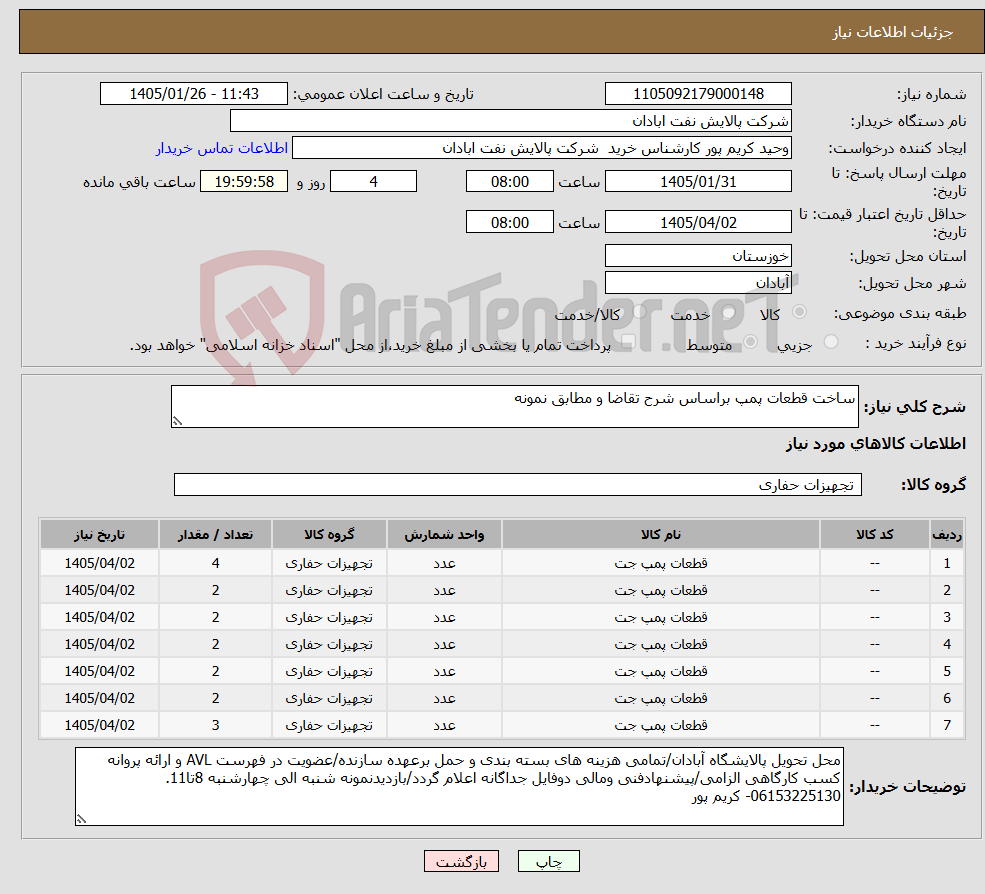Click the نام کالا column header

pyautogui.click(x=661, y=535)
